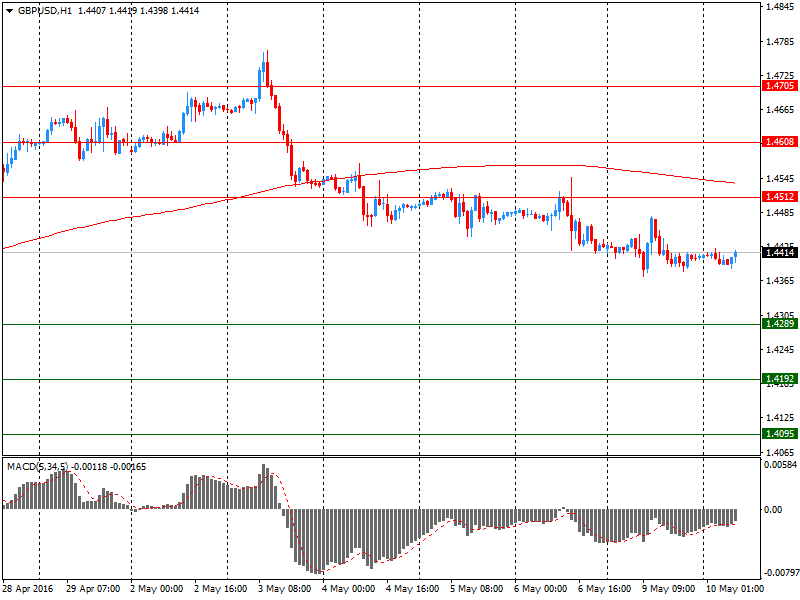Select the 1.4365 price scale value

click(781, 281)
